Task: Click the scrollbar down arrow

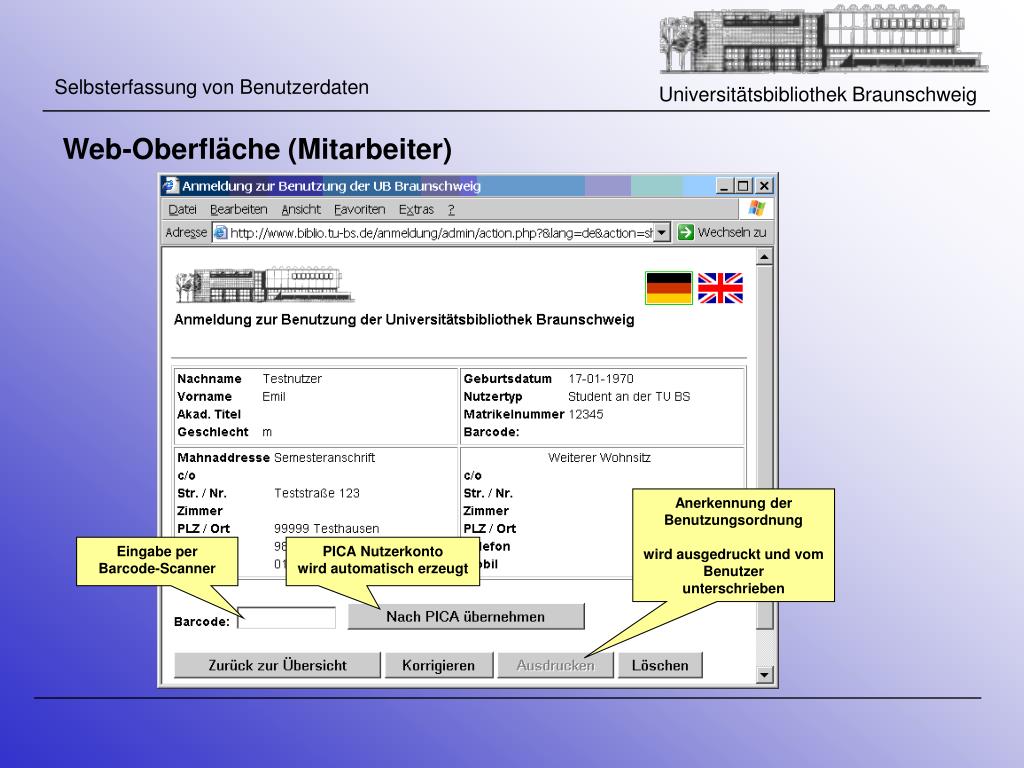Action: pyautogui.click(x=764, y=675)
